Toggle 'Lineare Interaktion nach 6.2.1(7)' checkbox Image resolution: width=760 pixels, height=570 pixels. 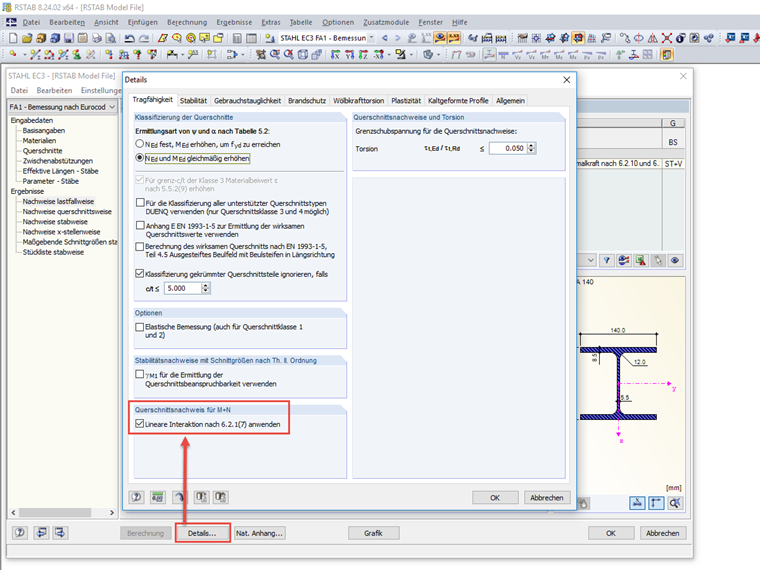(x=140, y=424)
